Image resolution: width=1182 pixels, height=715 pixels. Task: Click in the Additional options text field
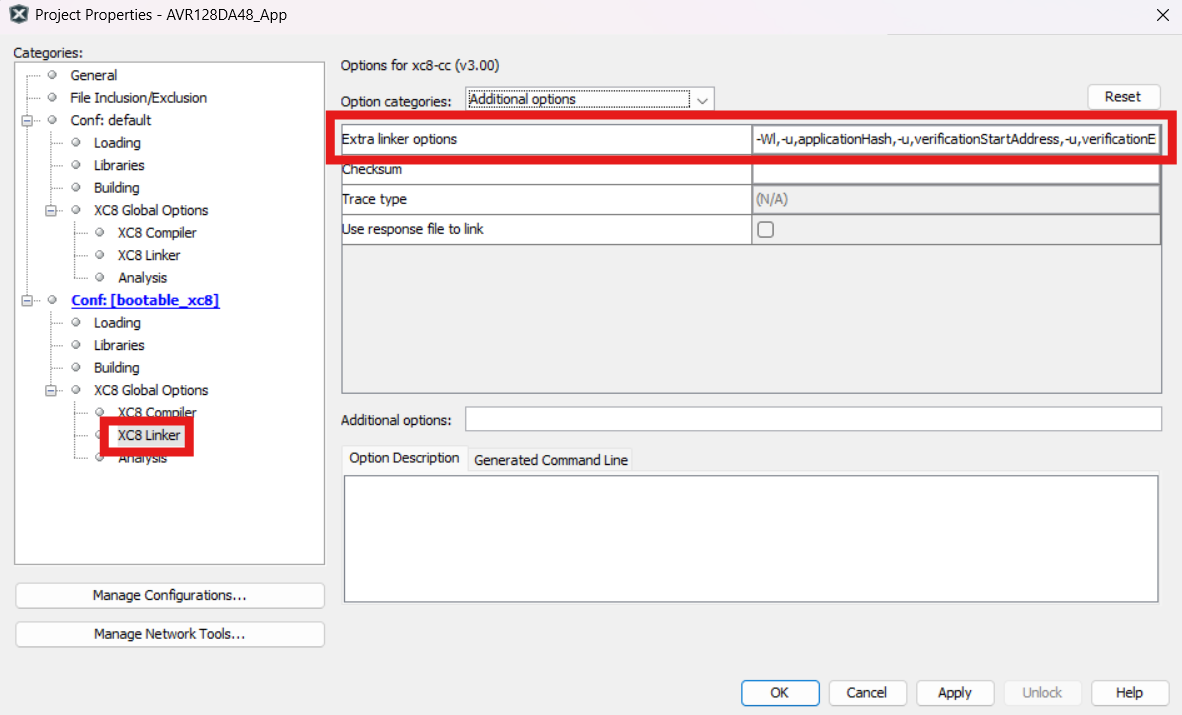point(812,419)
